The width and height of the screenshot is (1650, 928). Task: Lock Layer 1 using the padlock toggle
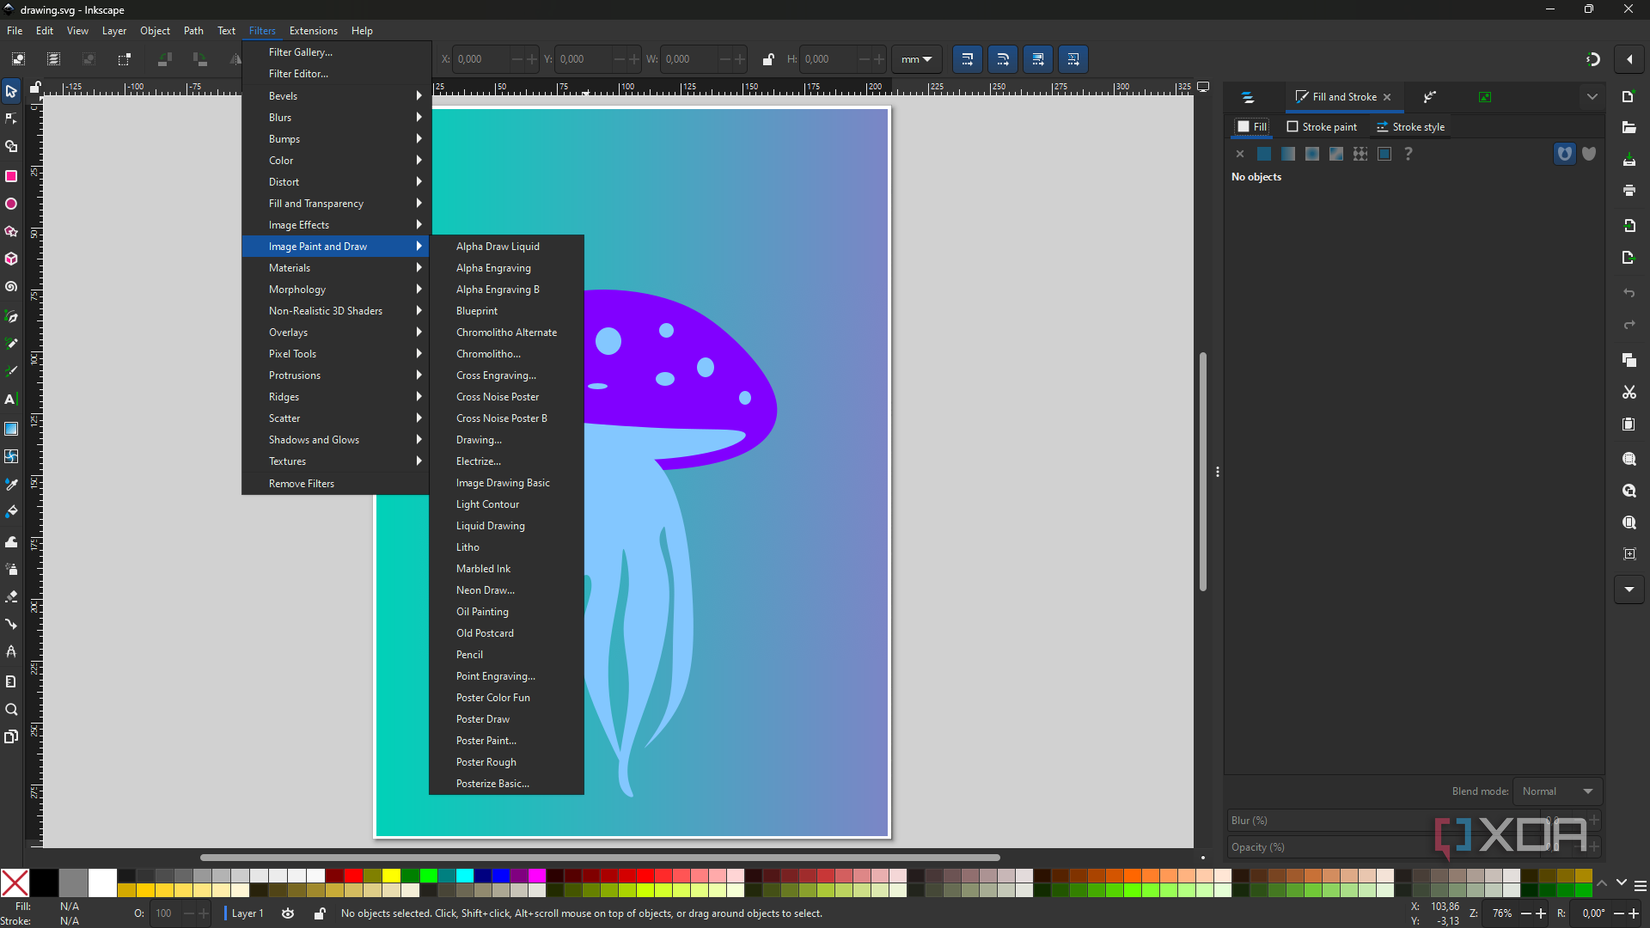pos(320,913)
